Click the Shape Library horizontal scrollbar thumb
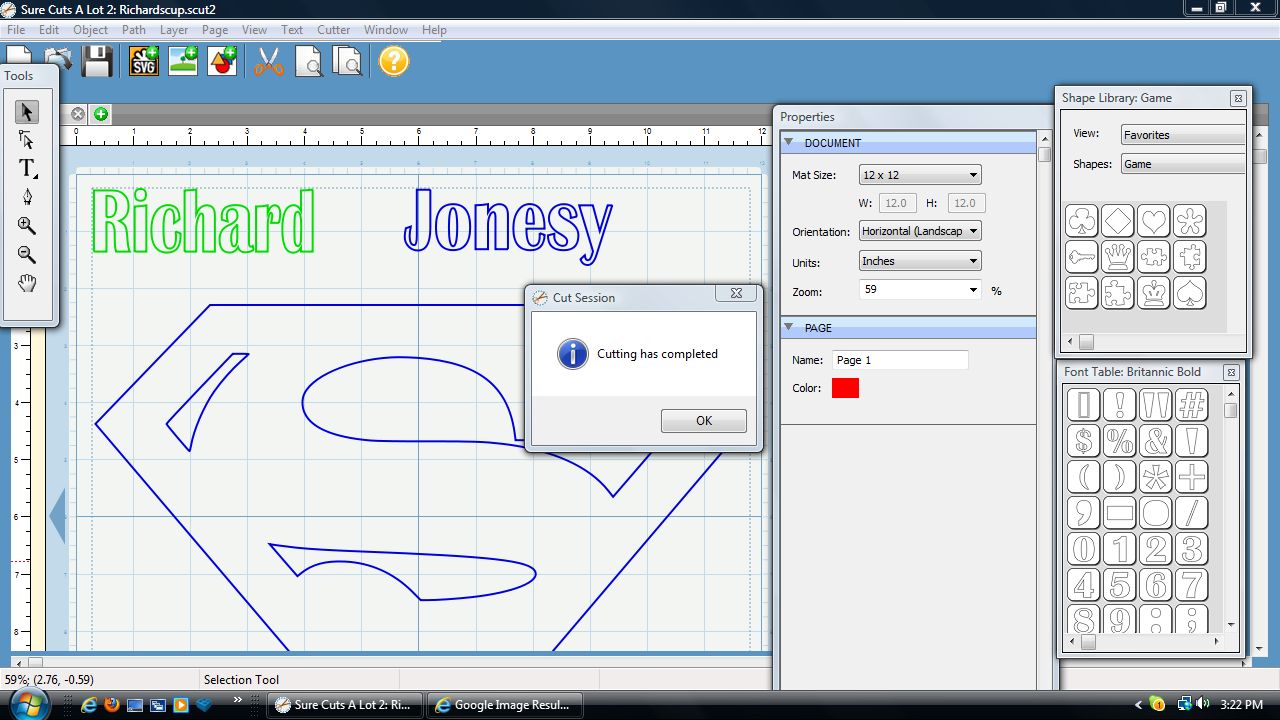The width and height of the screenshot is (1280, 720). pos(1087,342)
